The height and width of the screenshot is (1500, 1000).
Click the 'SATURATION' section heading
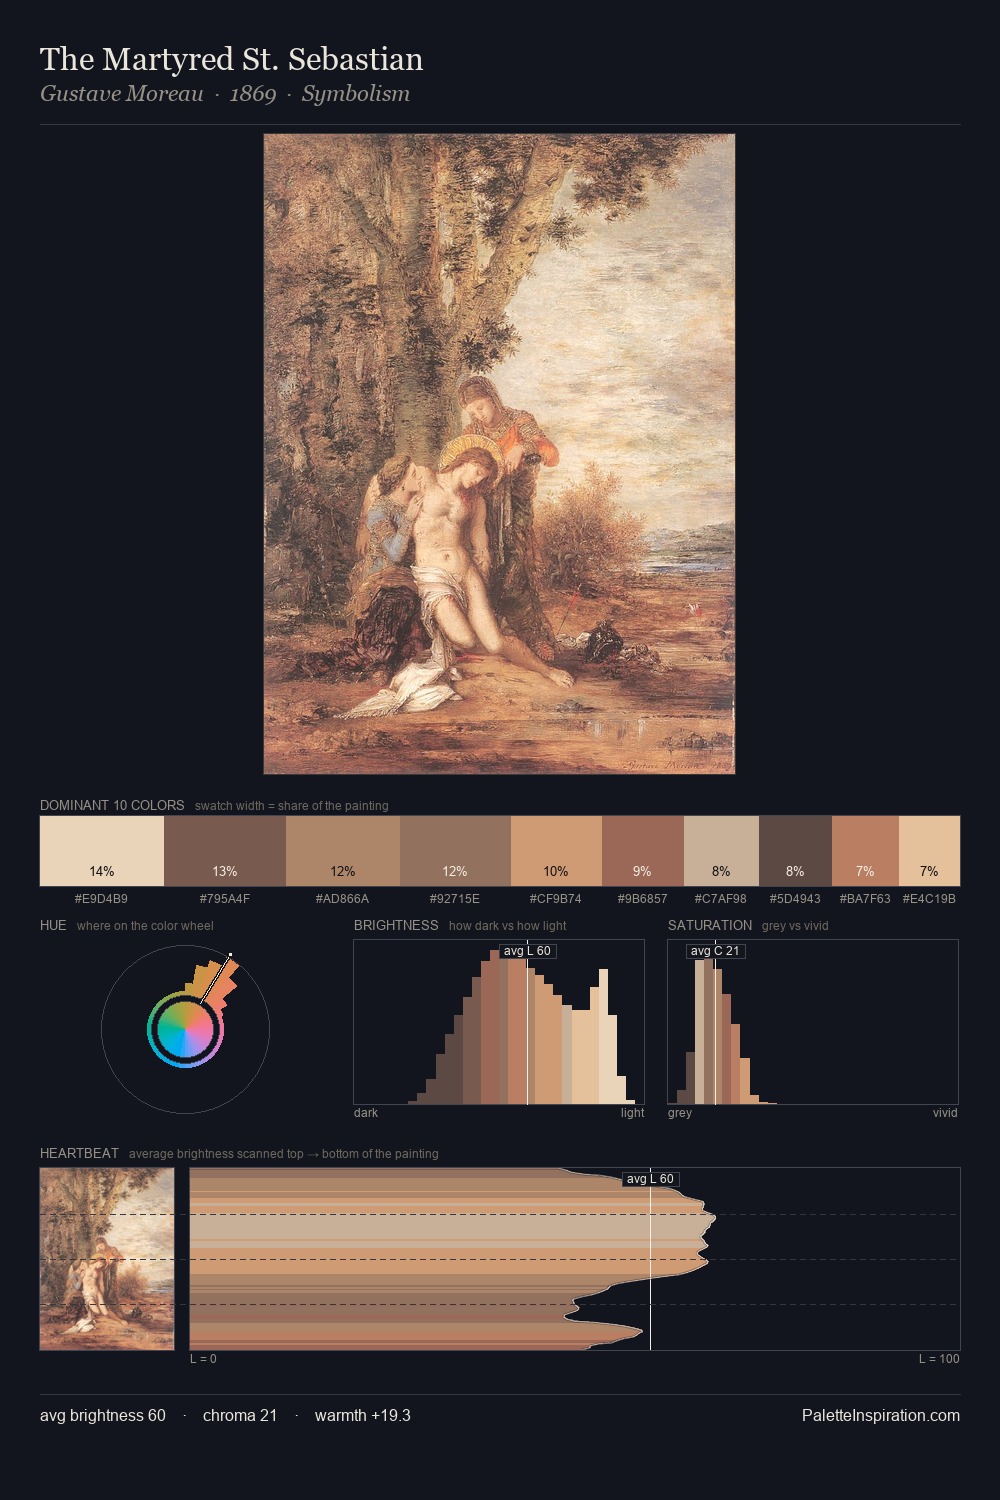pos(710,925)
